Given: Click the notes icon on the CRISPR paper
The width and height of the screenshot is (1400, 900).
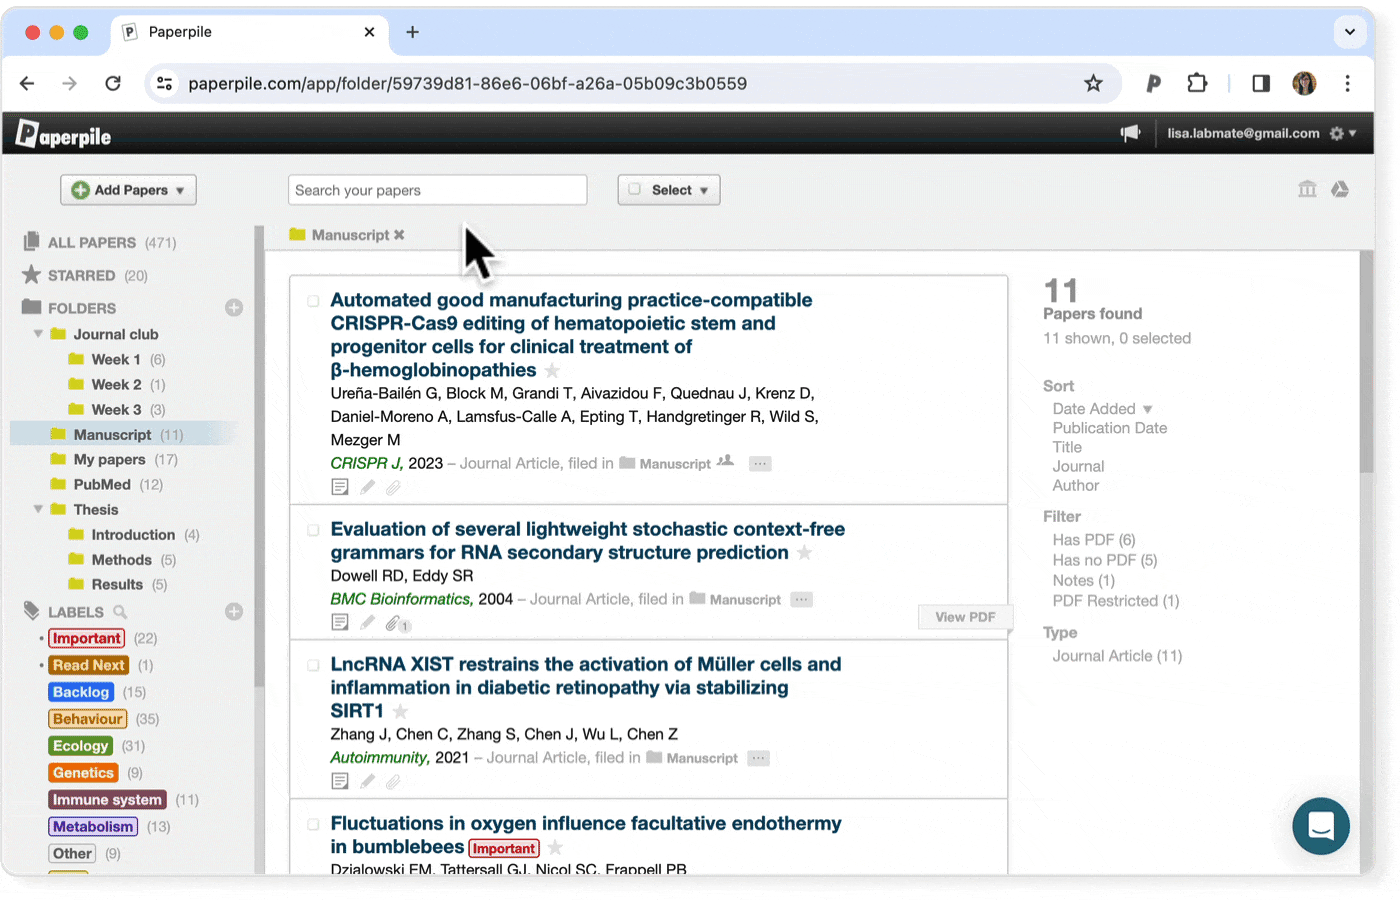Looking at the screenshot, I should (340, 487).
